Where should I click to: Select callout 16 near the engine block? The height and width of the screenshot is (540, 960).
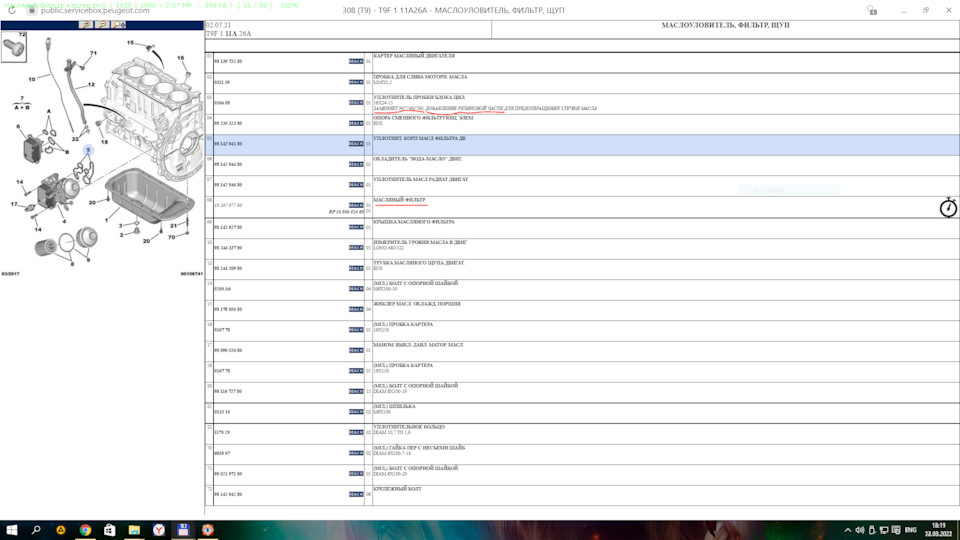click(x=181, y=58)
